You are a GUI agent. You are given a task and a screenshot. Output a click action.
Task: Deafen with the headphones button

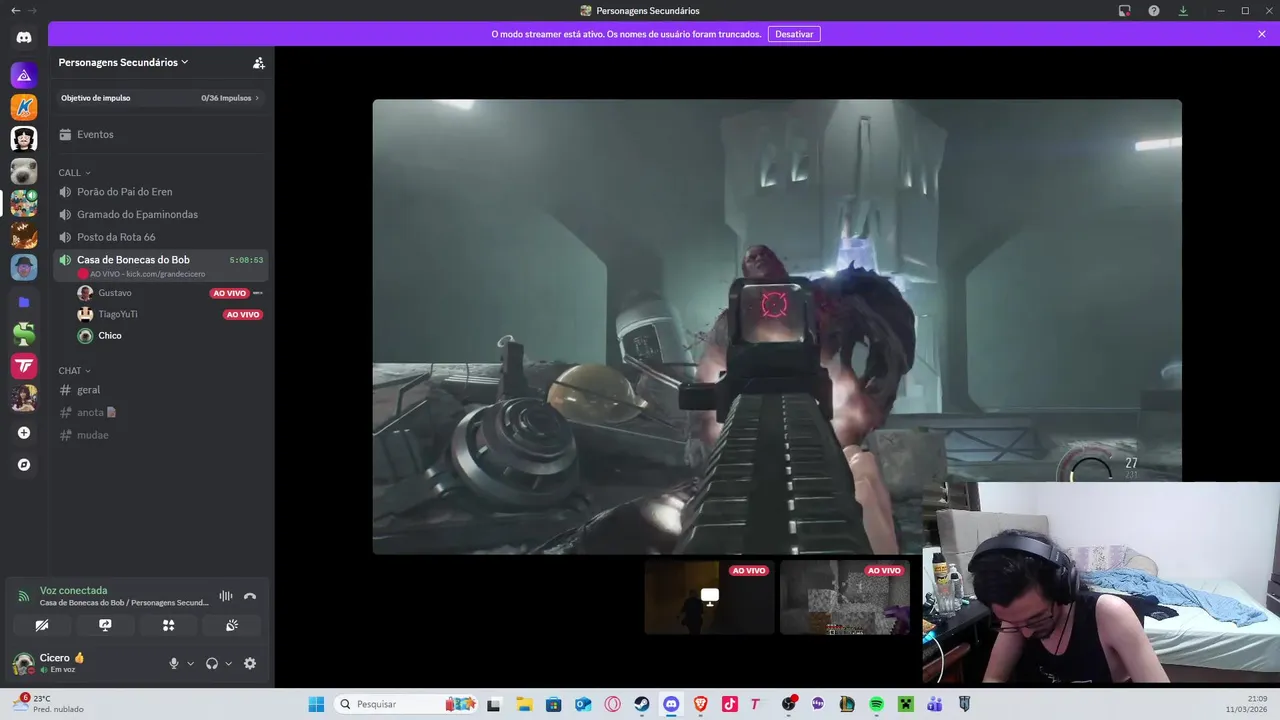coord(212,663)
